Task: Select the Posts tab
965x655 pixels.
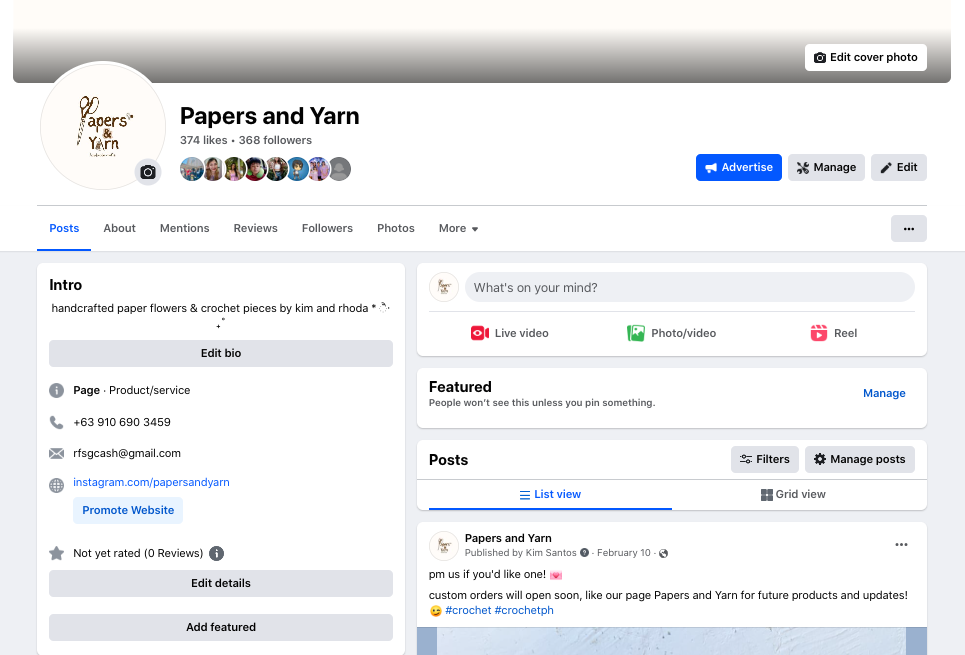Action: [x=64, y=228]
